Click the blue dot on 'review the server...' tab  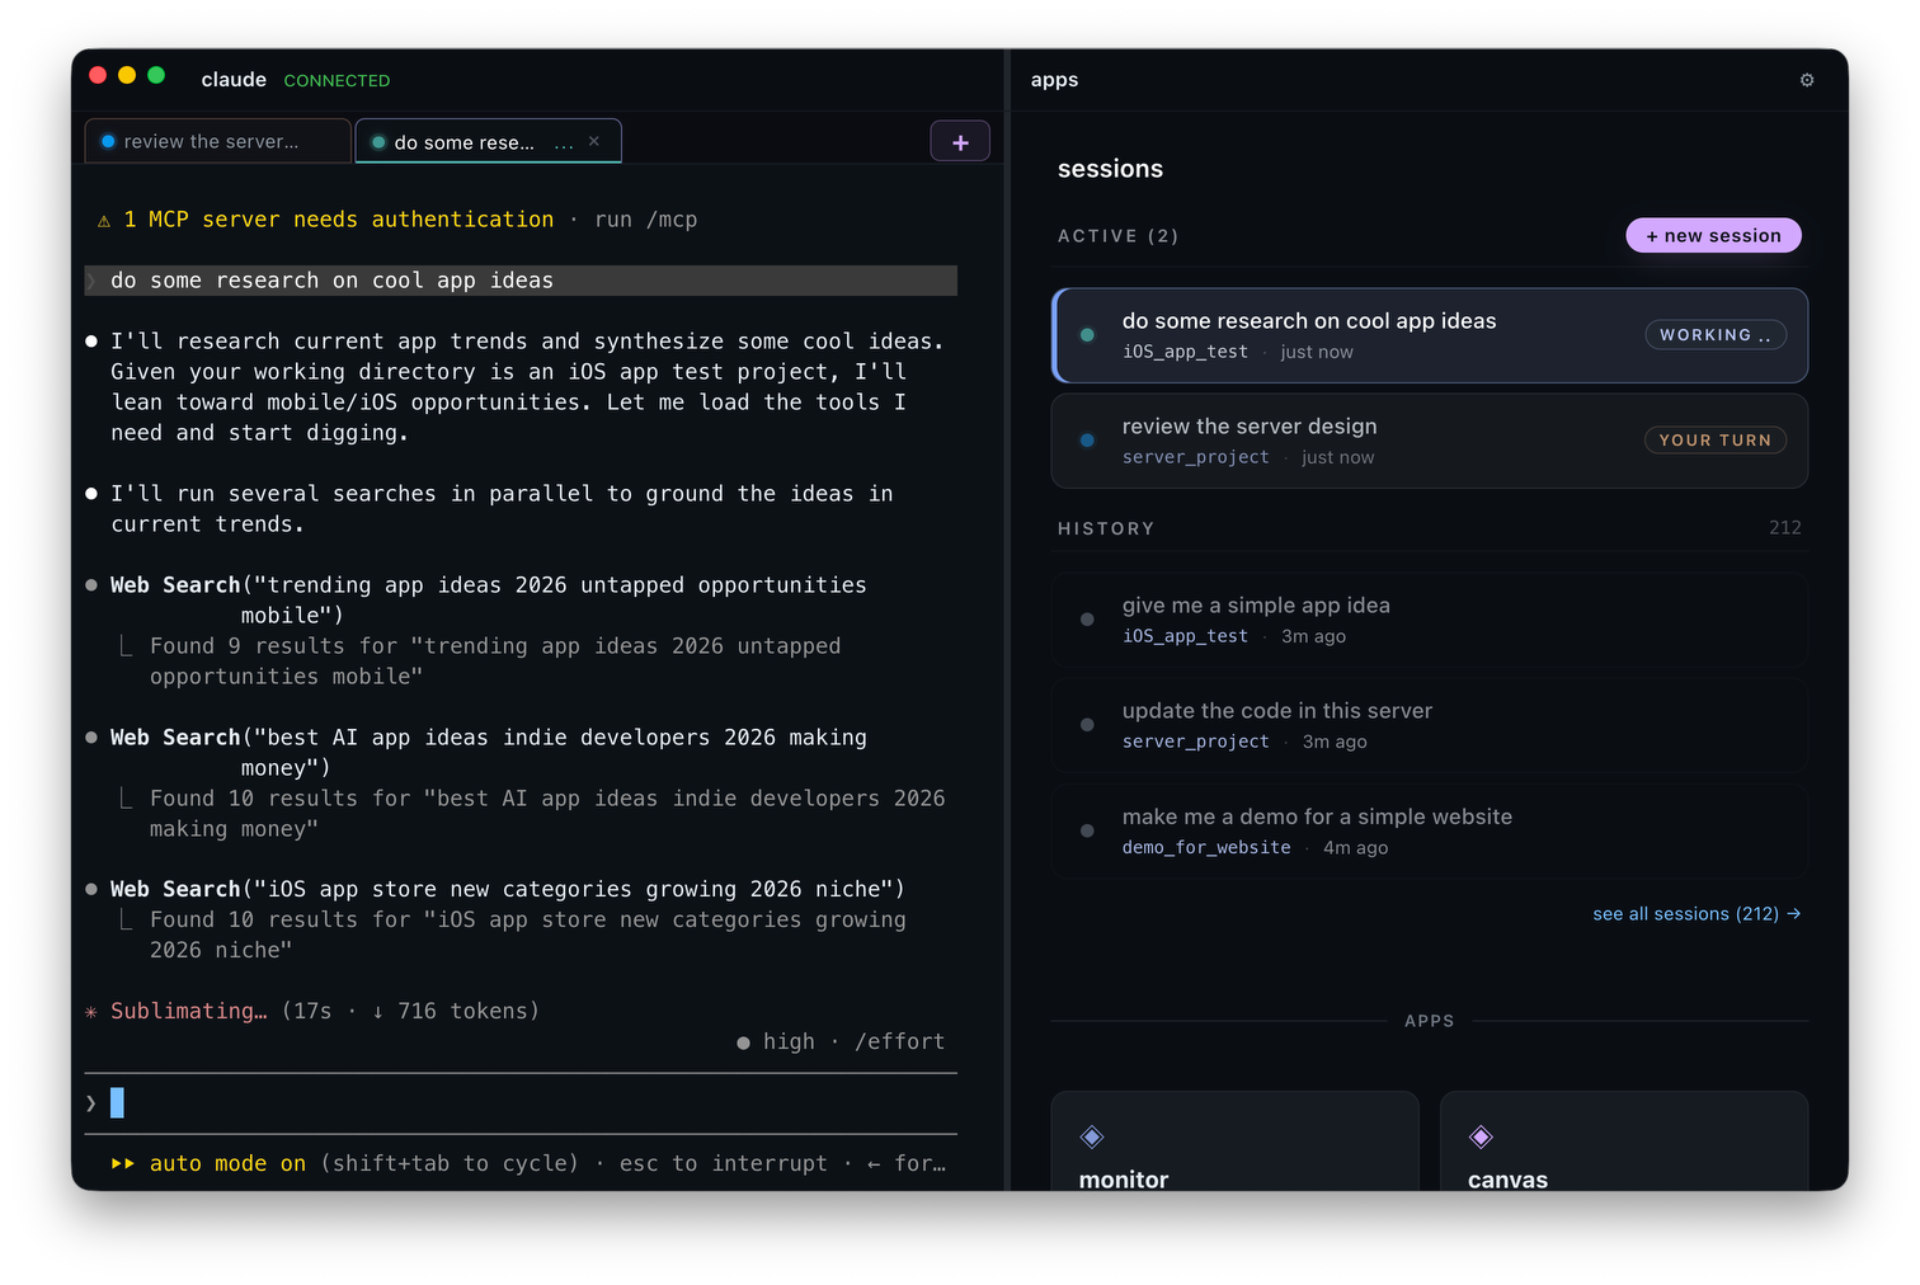[x=108, y=141]
